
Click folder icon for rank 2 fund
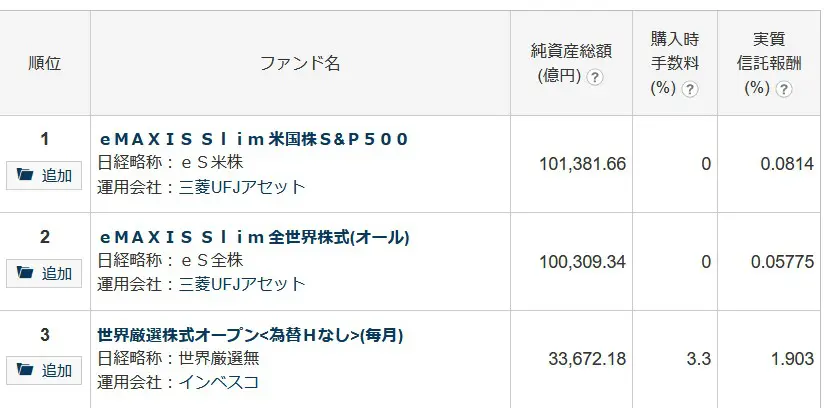tap(26, 273)
